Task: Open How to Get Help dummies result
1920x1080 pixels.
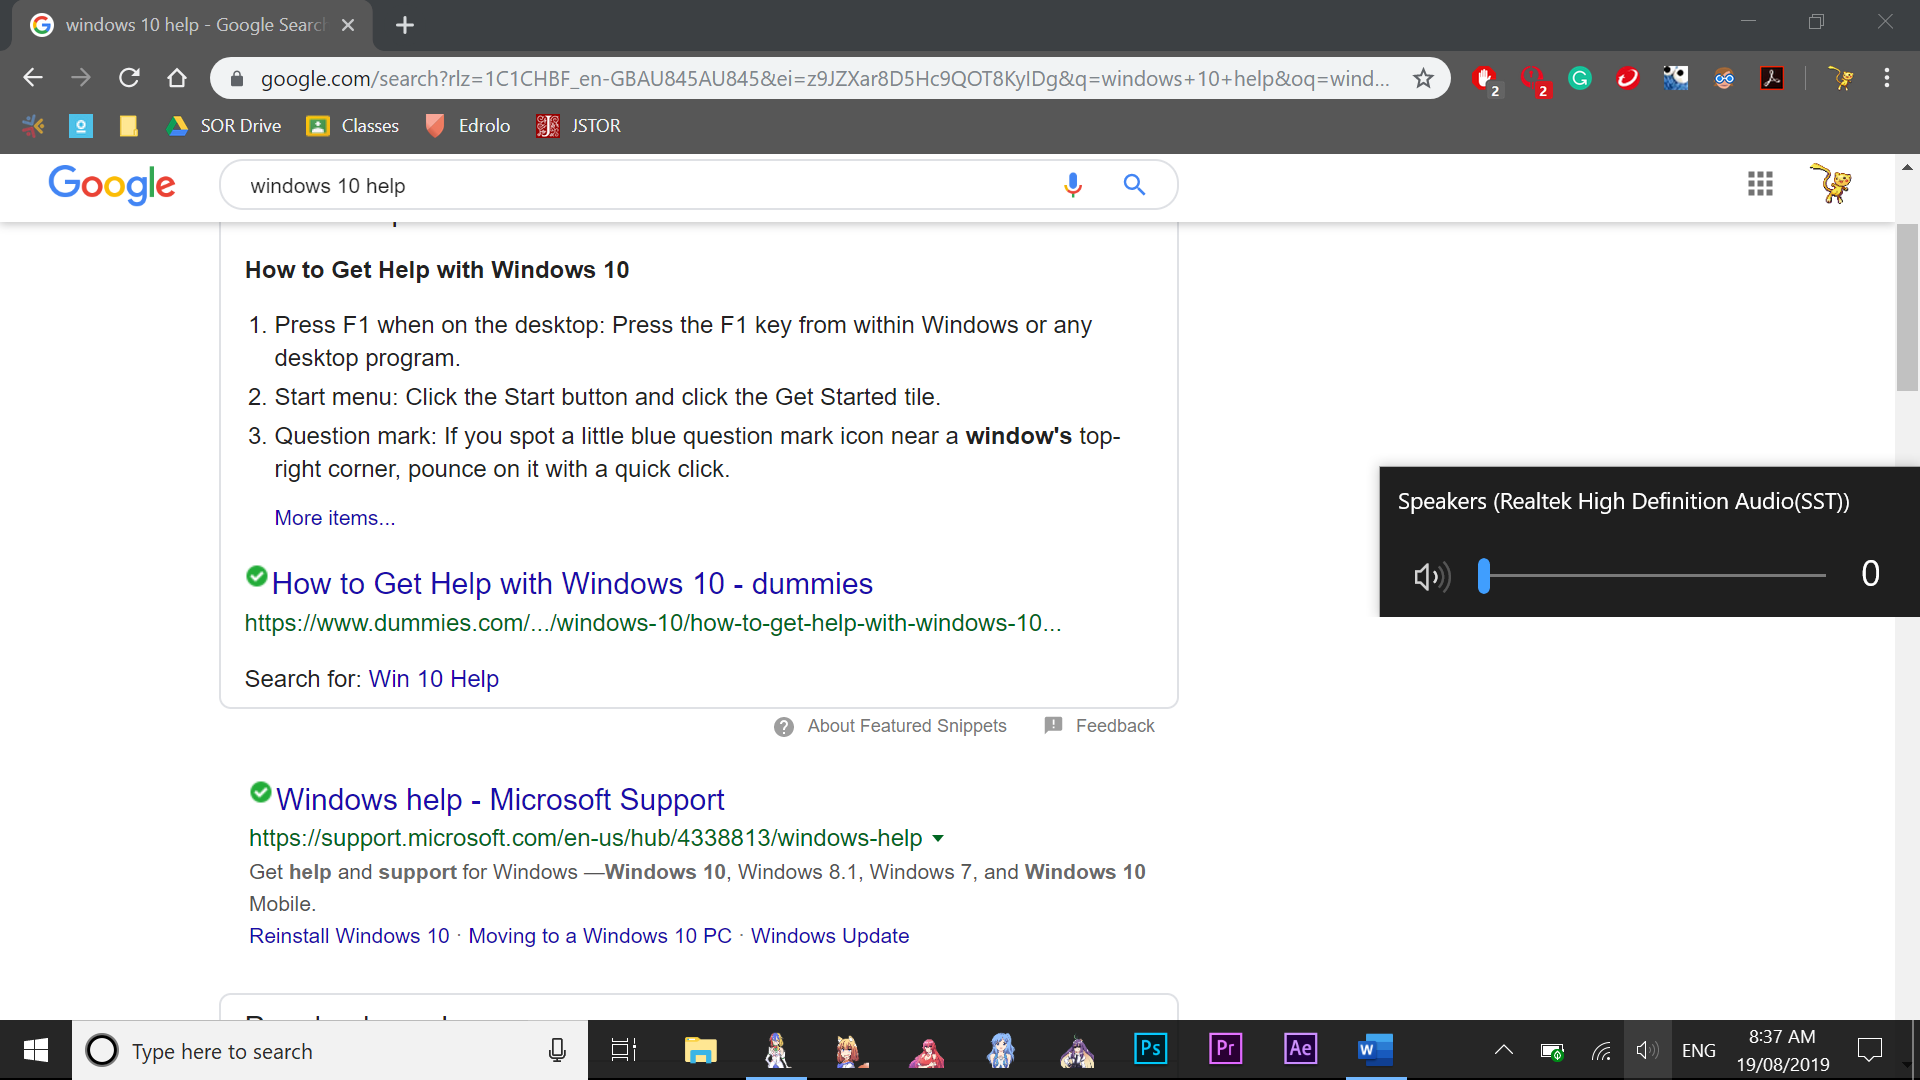Action: click(572, 583)
